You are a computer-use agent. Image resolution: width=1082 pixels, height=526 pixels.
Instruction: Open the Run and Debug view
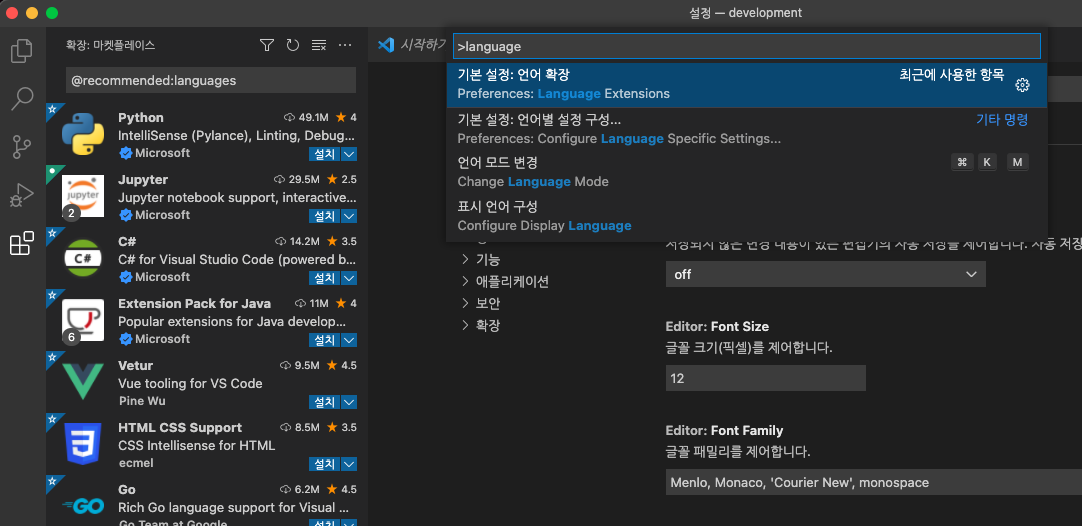click(22, 195)
